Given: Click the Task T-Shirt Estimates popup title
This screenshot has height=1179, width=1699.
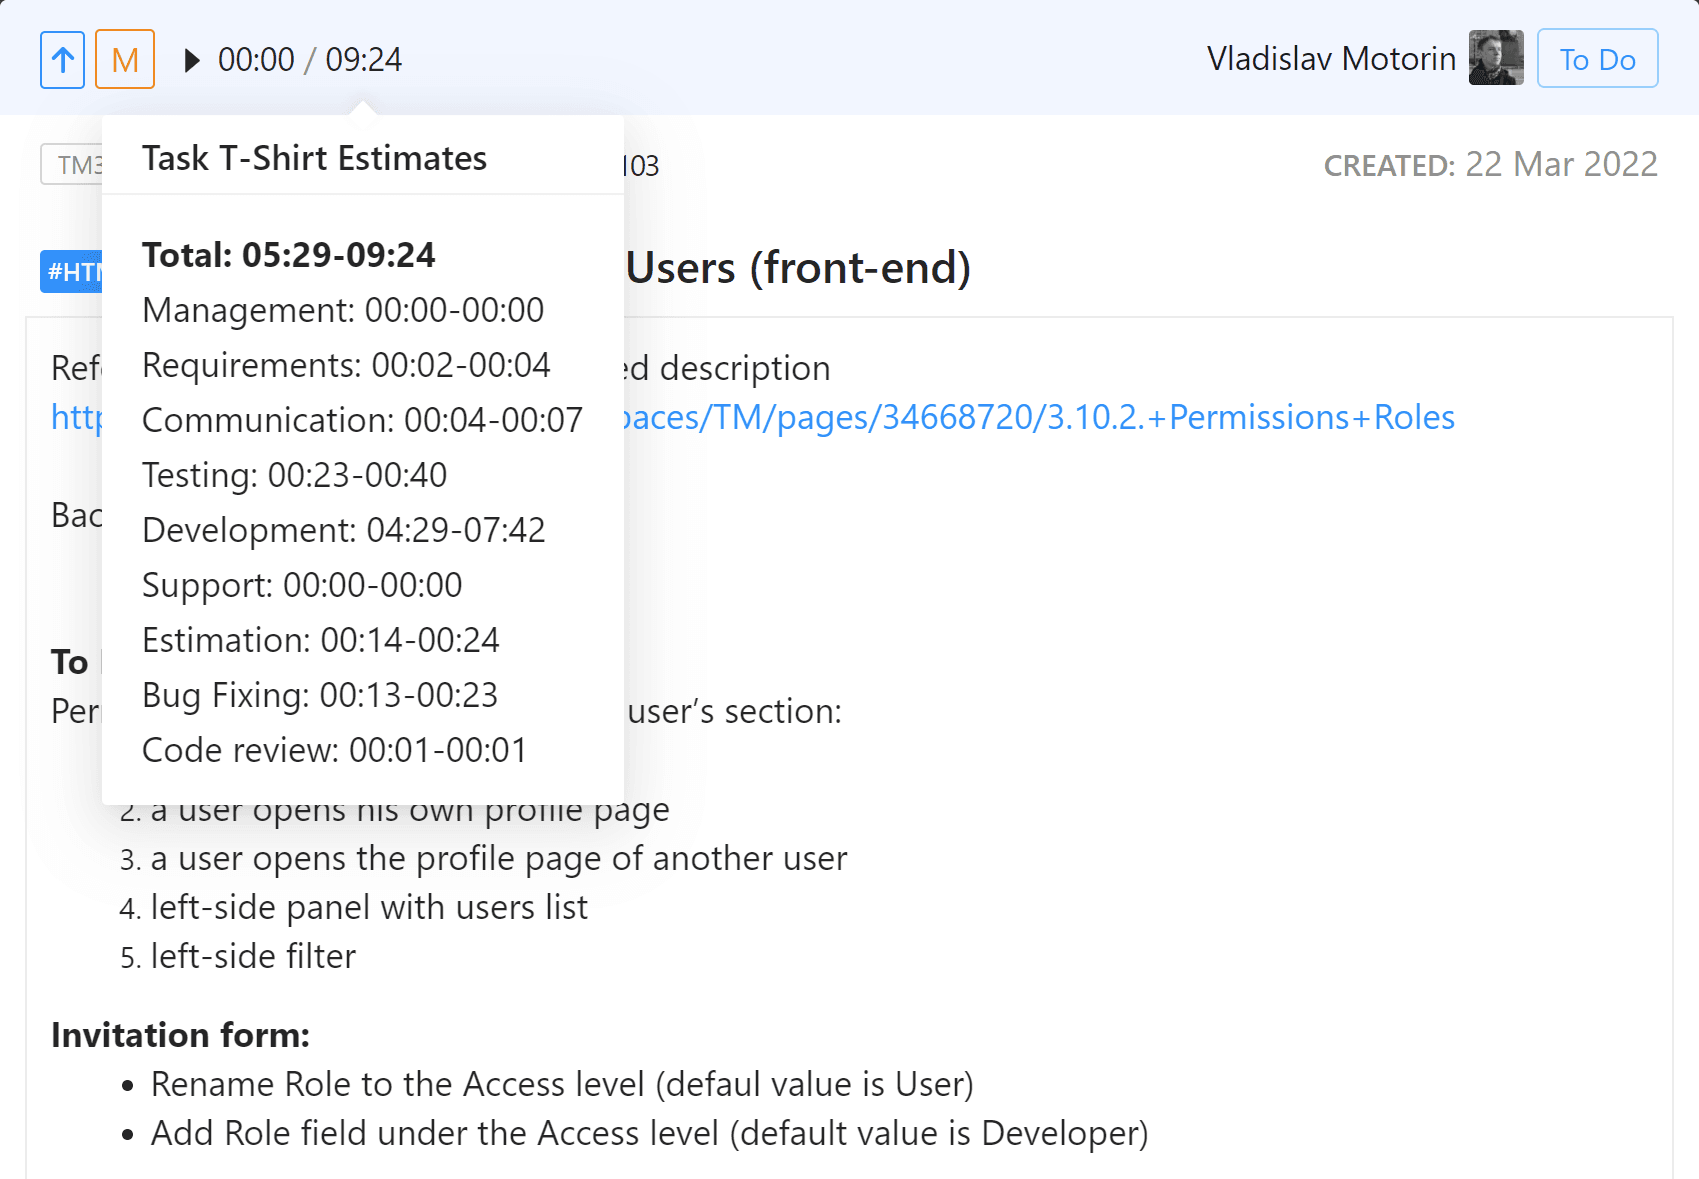Looking at the screenshot, I should pos(315,158).
